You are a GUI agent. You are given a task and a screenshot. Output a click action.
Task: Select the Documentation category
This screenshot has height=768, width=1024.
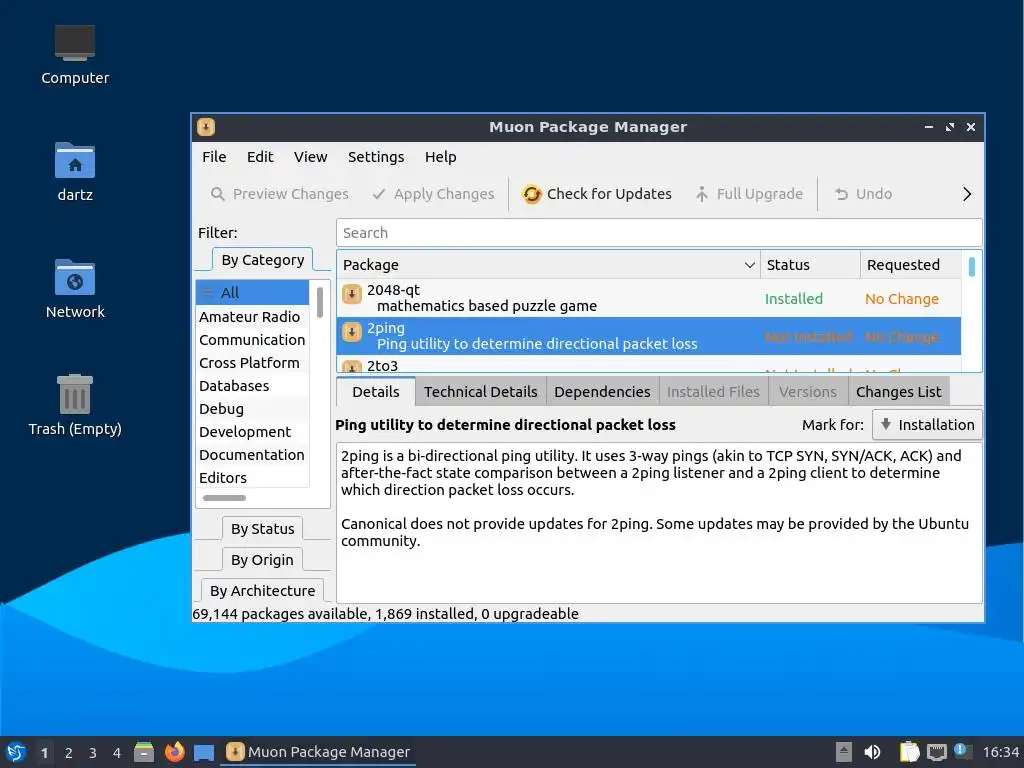click(252, 455)
